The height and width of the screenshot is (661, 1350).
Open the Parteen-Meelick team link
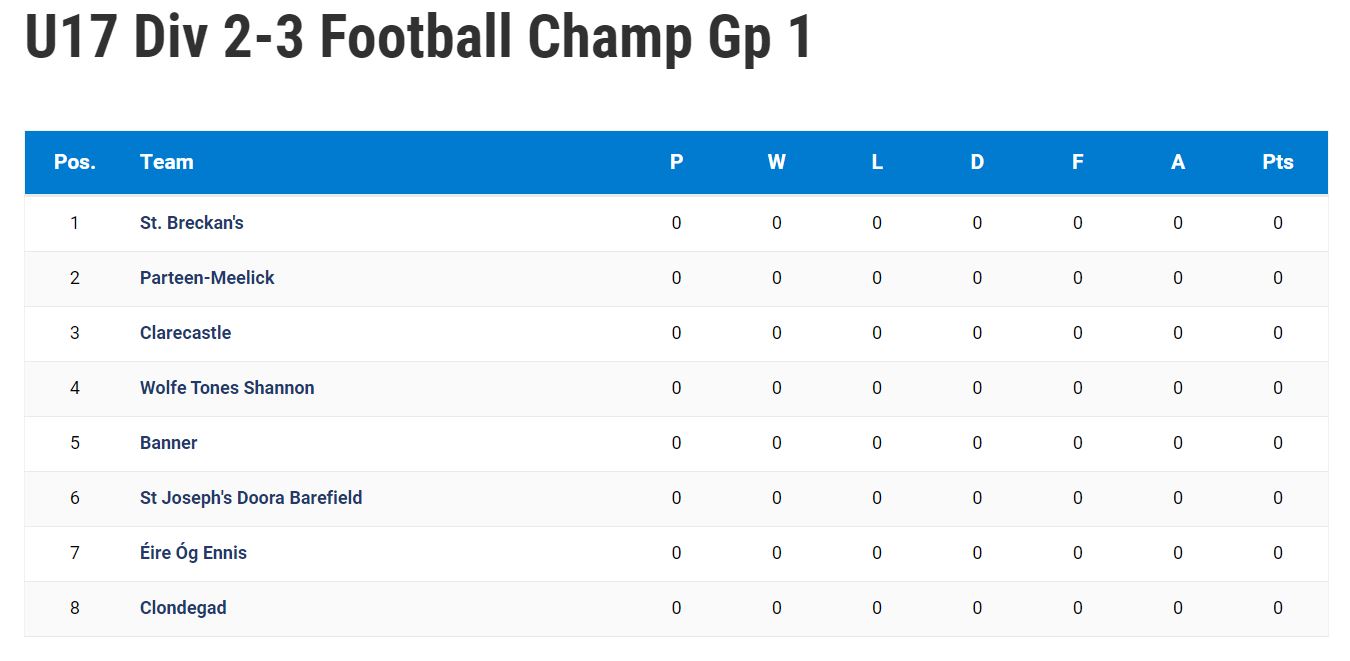[x=207, y=278]
